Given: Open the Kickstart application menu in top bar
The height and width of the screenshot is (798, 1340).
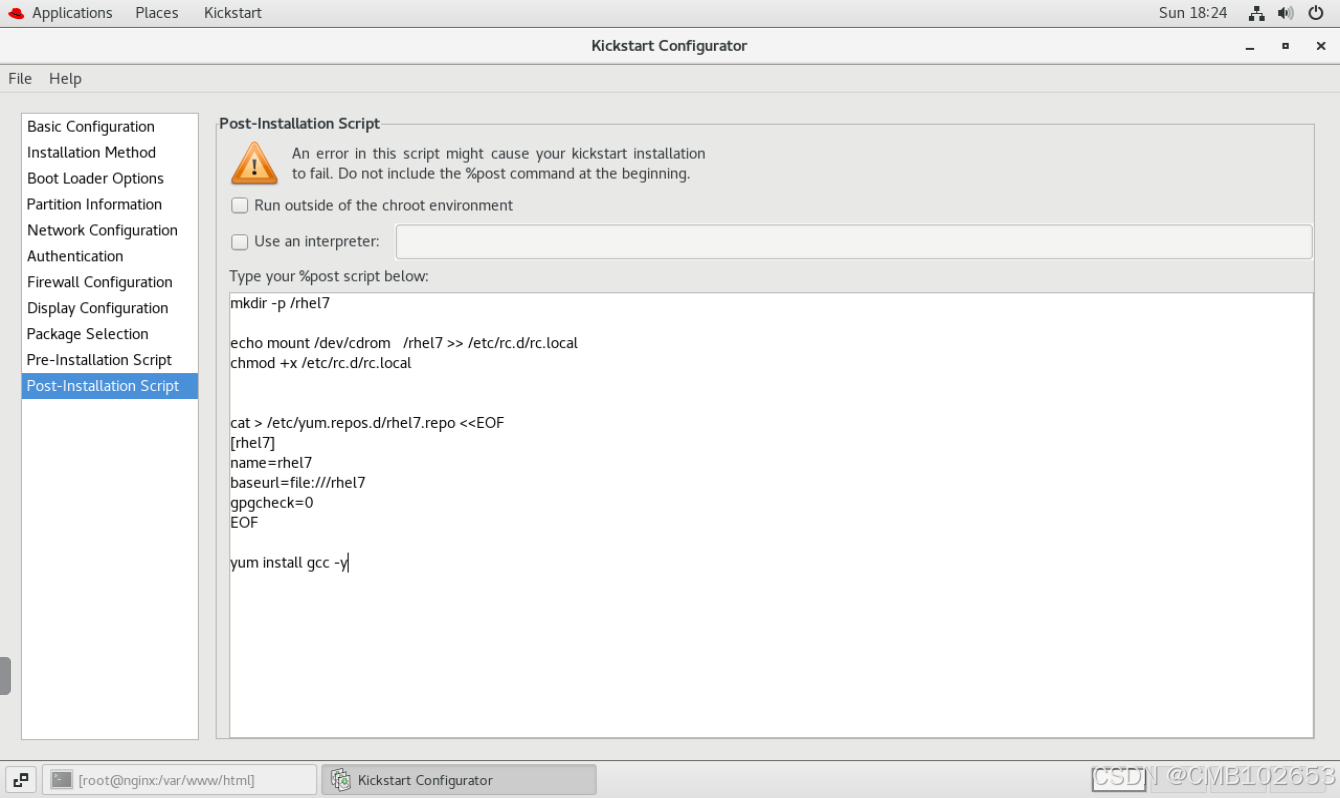Looking at the screenshot, I should (232, 13).
